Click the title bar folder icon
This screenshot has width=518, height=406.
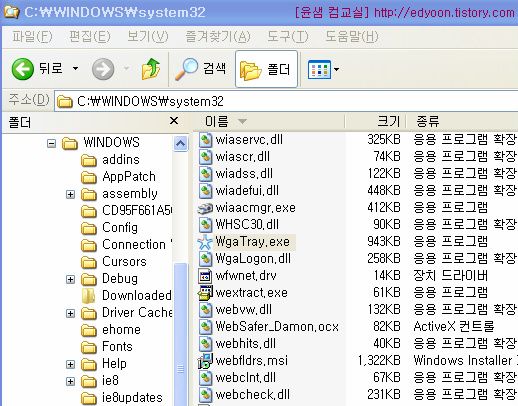click(x=11, y=12)
